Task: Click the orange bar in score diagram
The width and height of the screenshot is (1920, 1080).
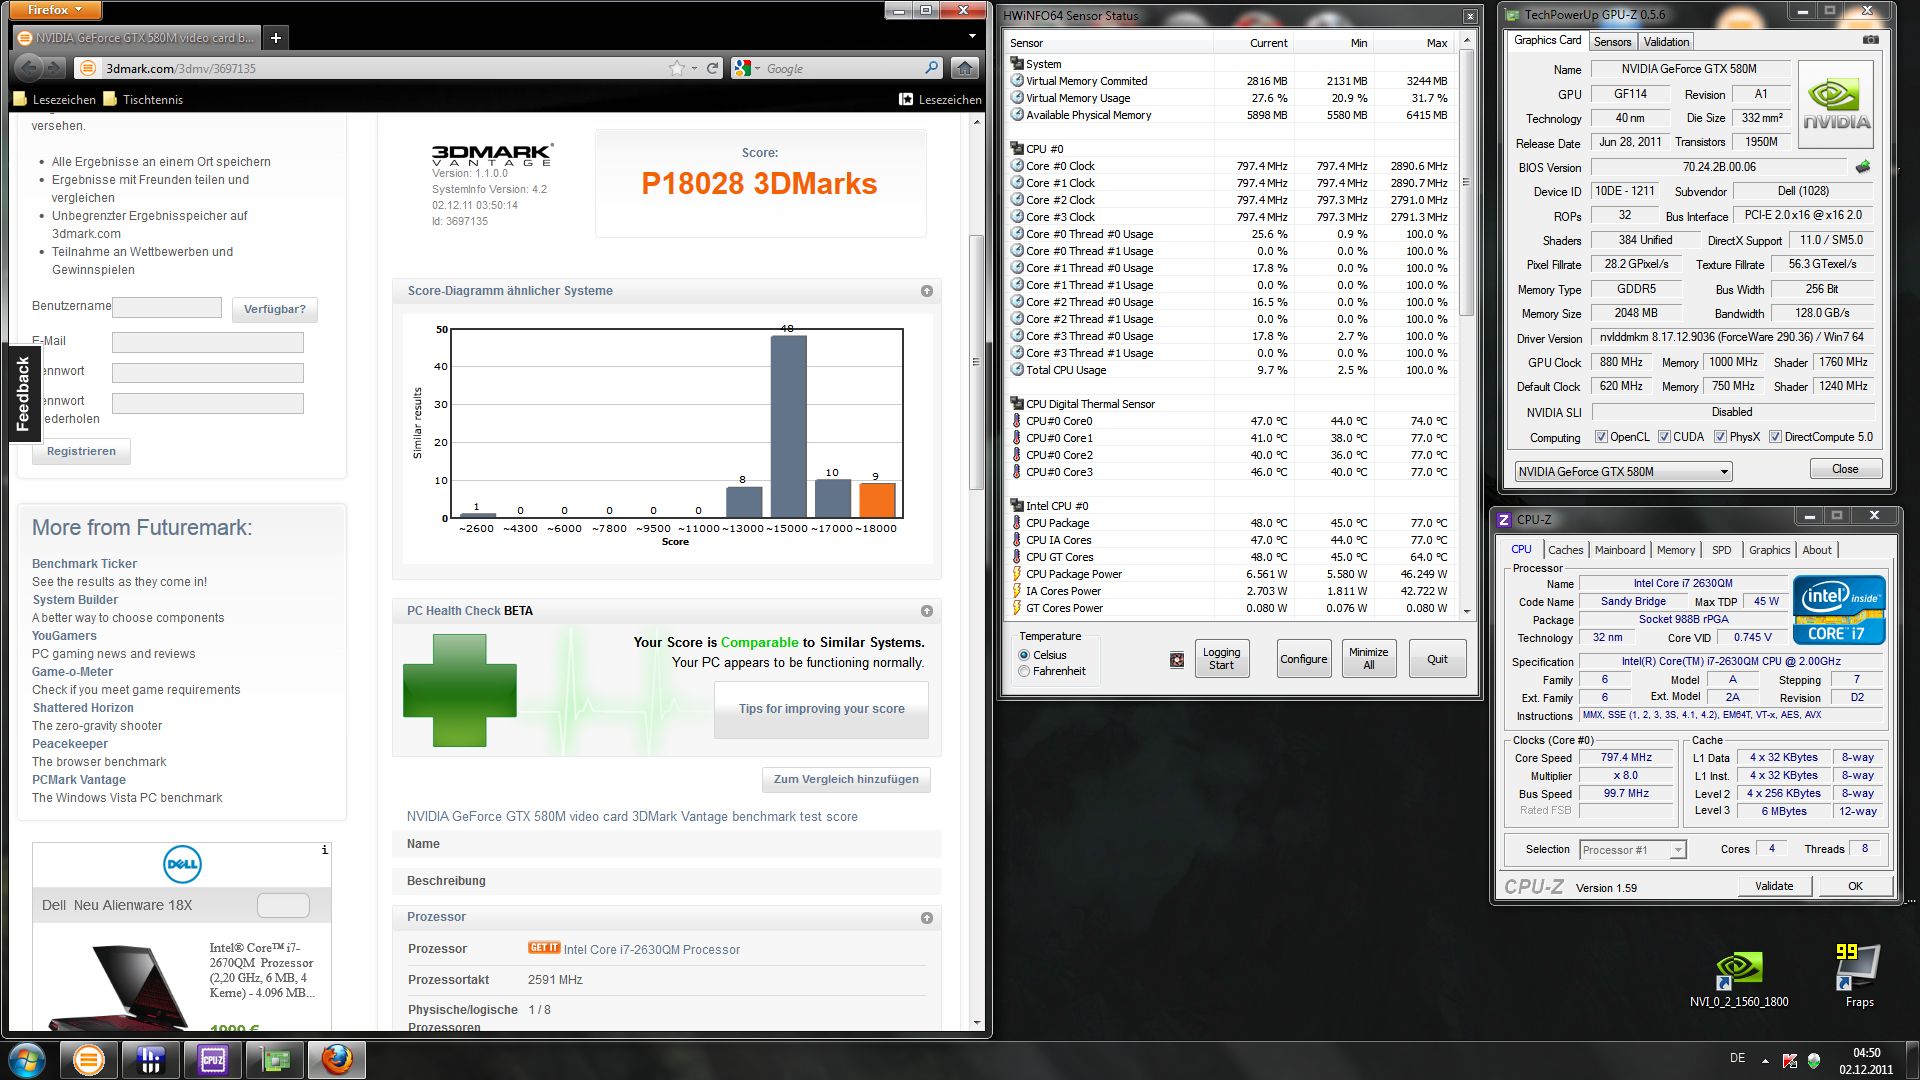Action: (877, 500)
